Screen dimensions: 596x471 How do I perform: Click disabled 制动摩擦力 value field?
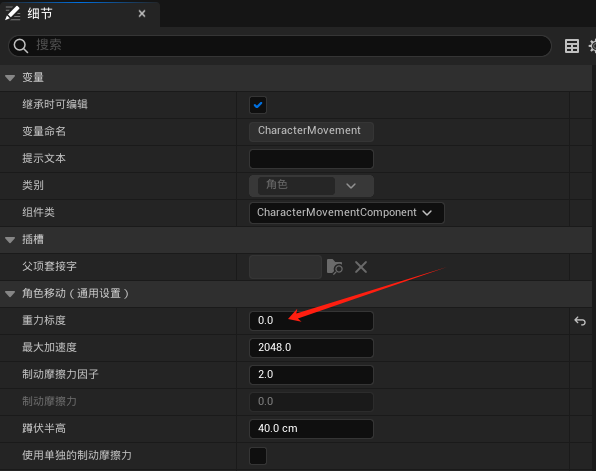(x=311, y=402)
